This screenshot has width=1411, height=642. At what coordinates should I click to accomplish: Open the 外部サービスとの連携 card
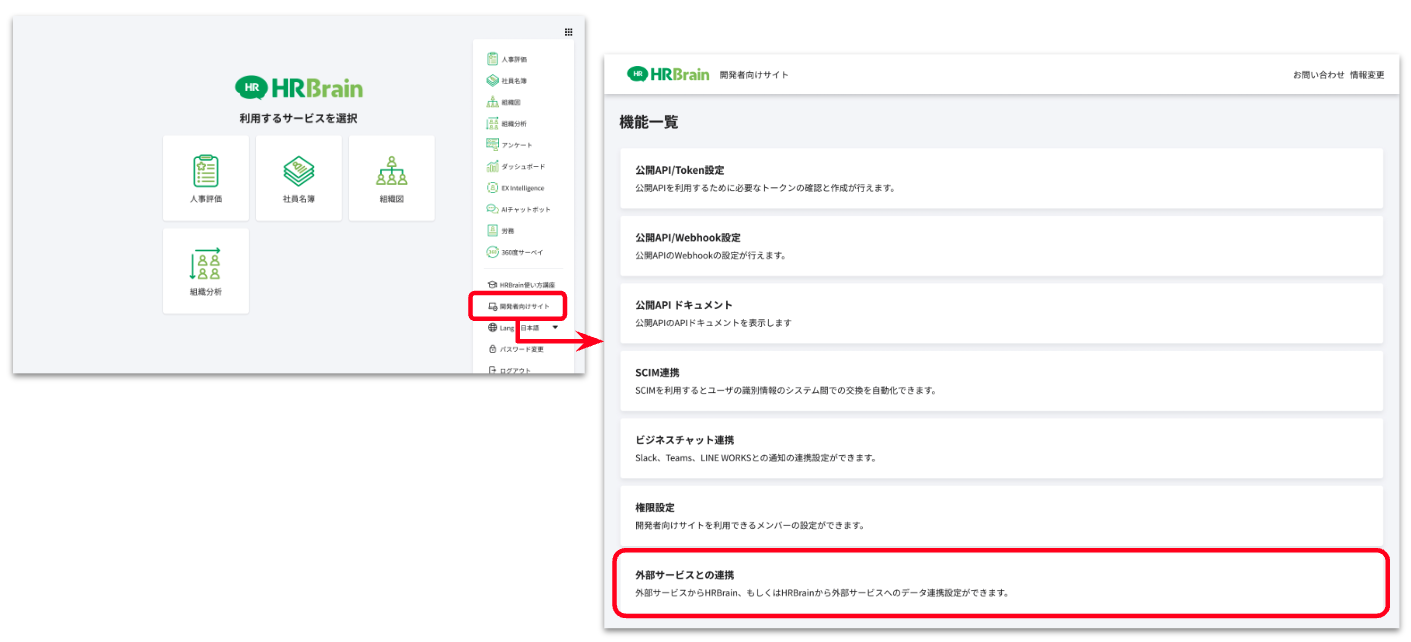click(1001, 583)
